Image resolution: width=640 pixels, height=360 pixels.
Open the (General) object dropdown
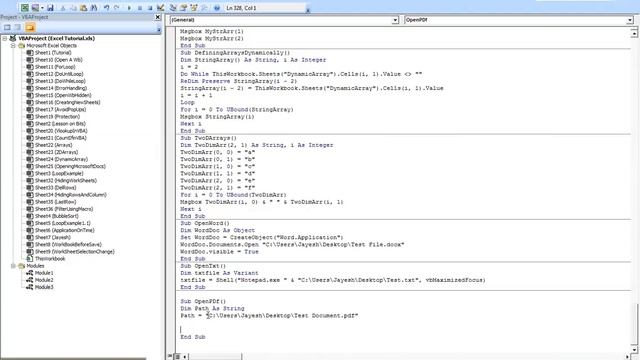tap(395, 20)
